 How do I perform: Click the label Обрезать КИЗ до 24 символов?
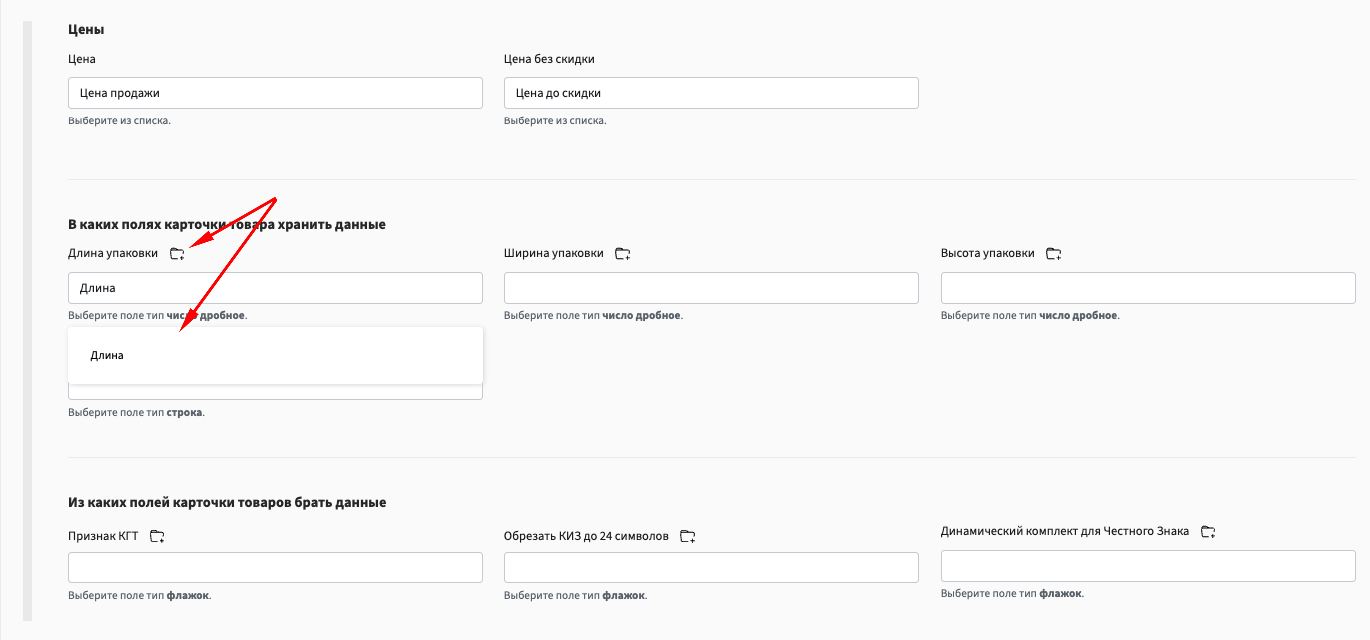[586, 536]
